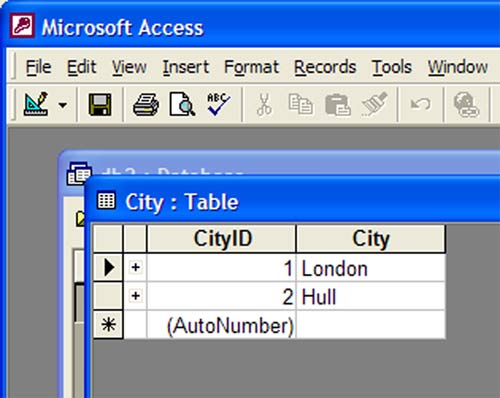
Task: Click the new record asterisk row selector
Action: click(x=108, y=324)
